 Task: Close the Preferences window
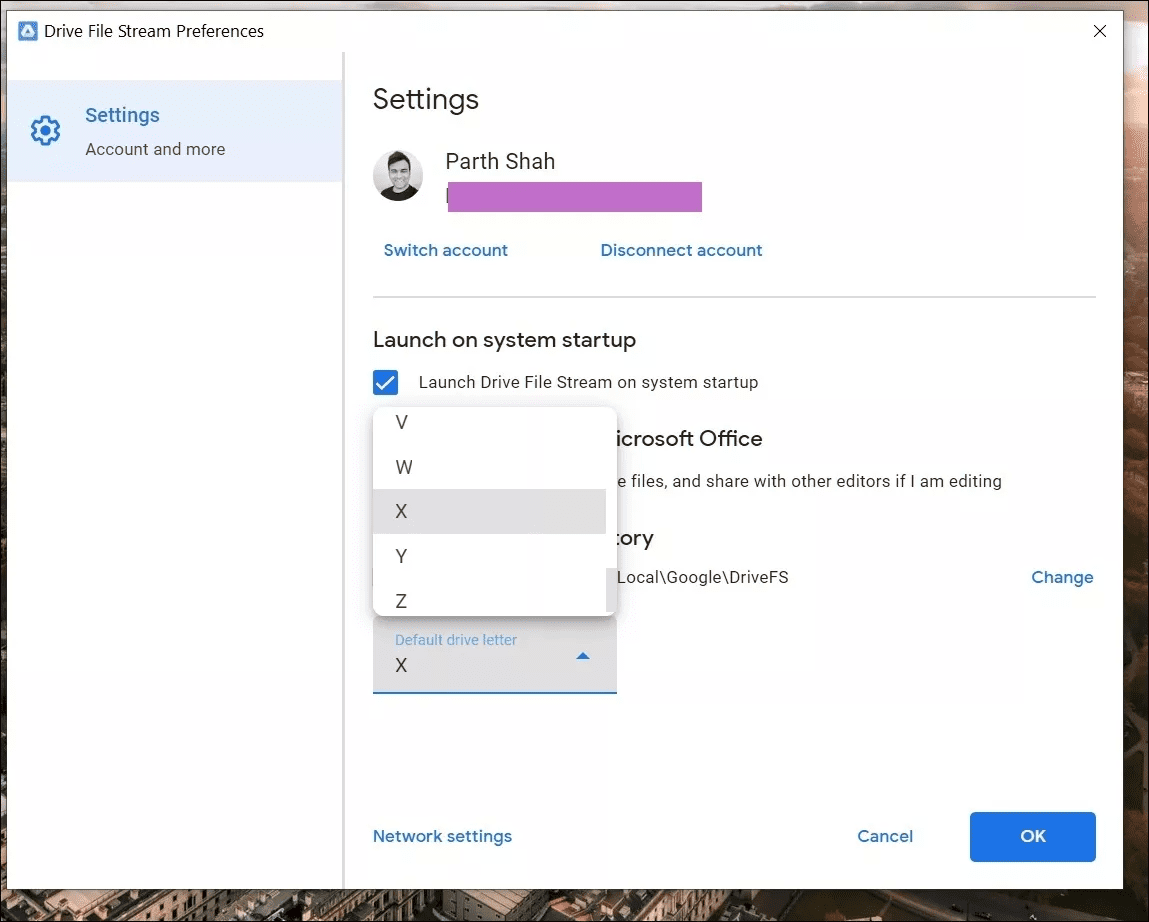[1100, 31]
